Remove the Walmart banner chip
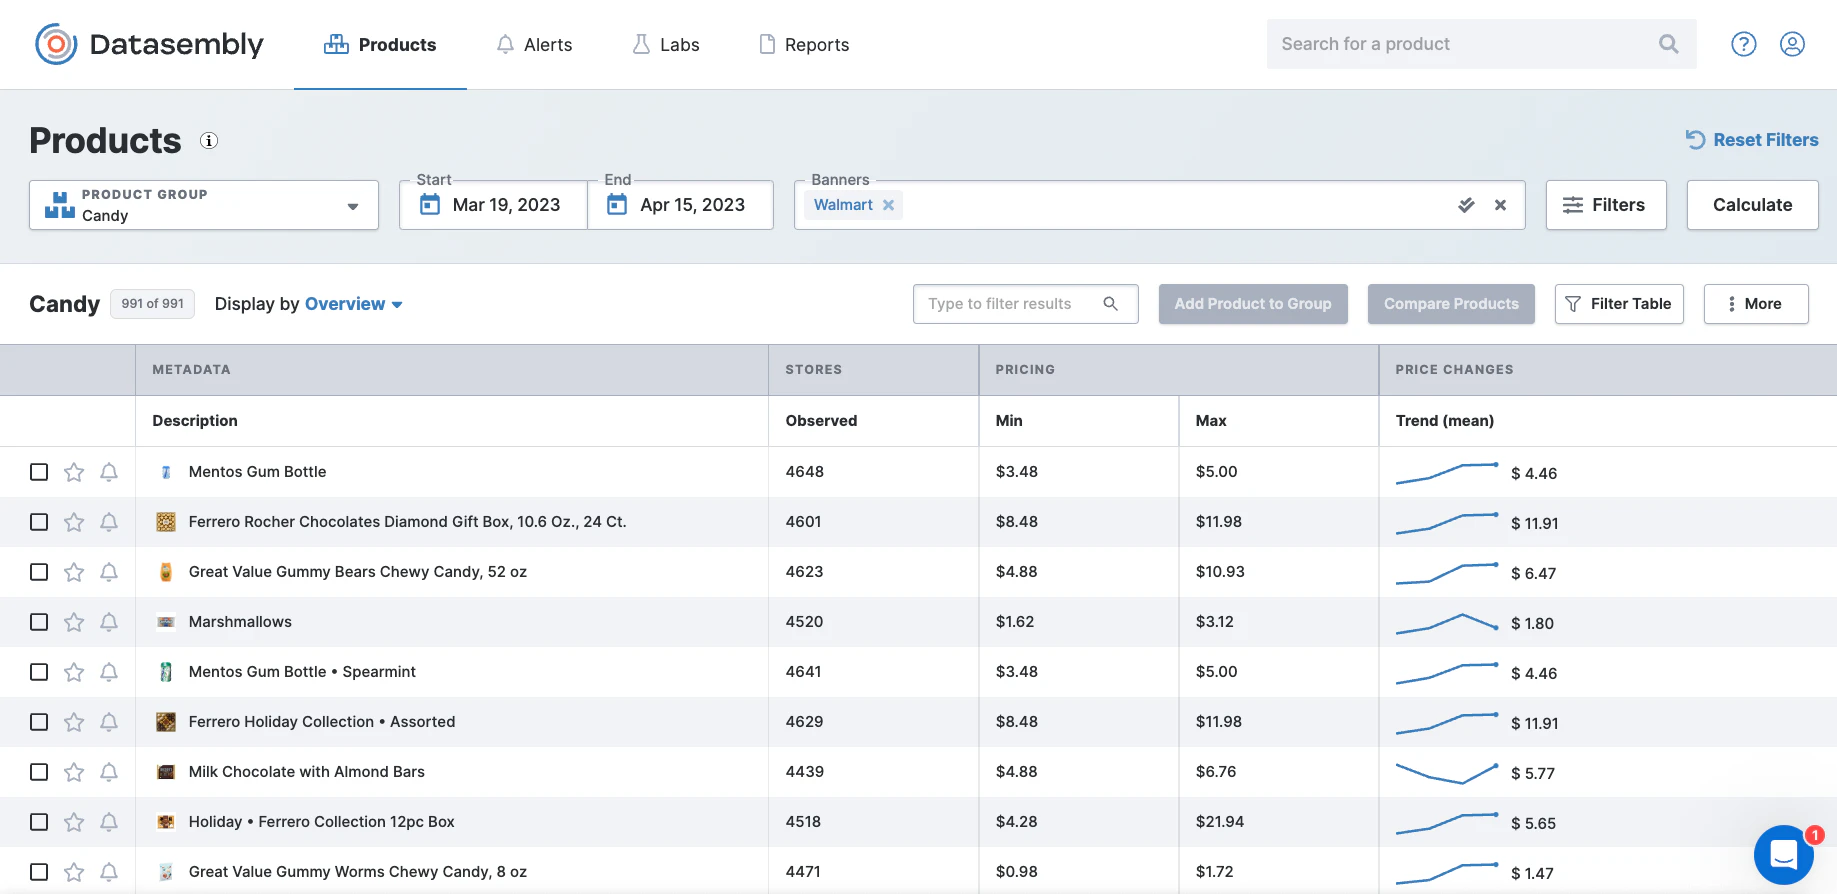This screenshot has width=1837, height=894. pos(888,205)
